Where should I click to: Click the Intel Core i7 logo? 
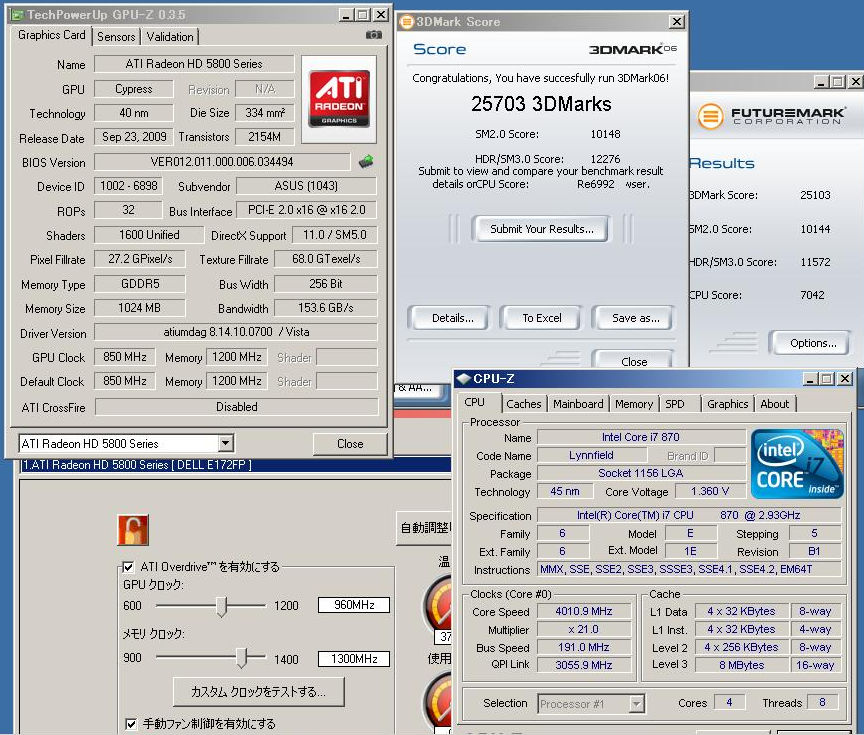click(797, 464)
